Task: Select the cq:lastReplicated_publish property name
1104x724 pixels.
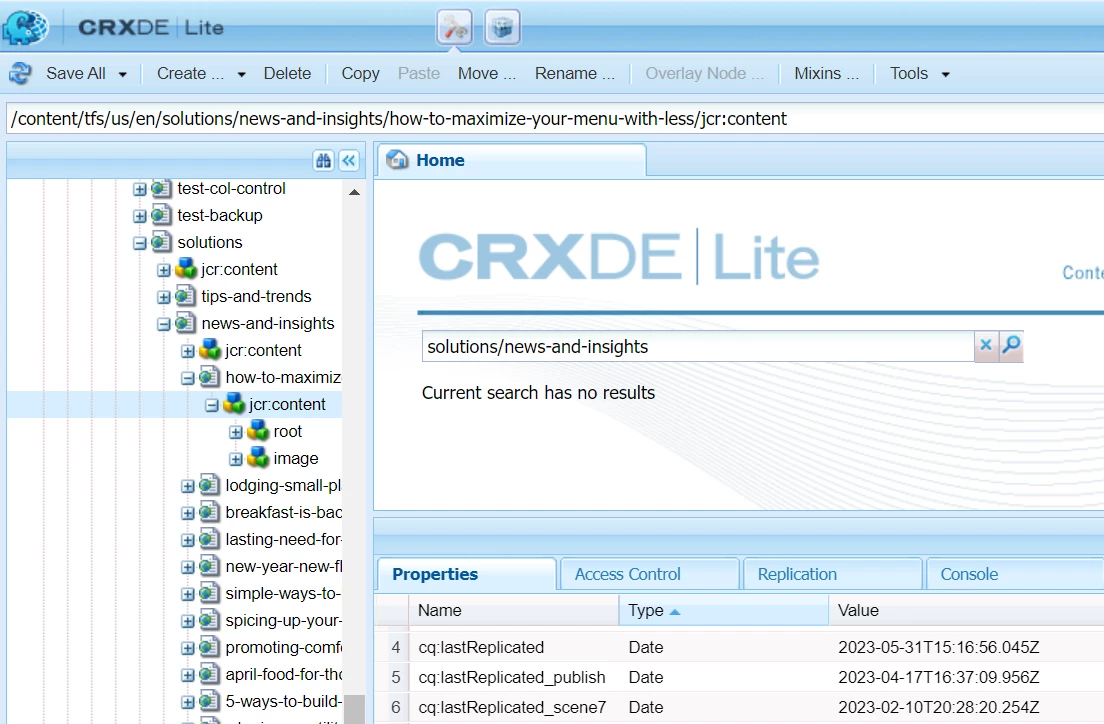Action: point(512,677)
